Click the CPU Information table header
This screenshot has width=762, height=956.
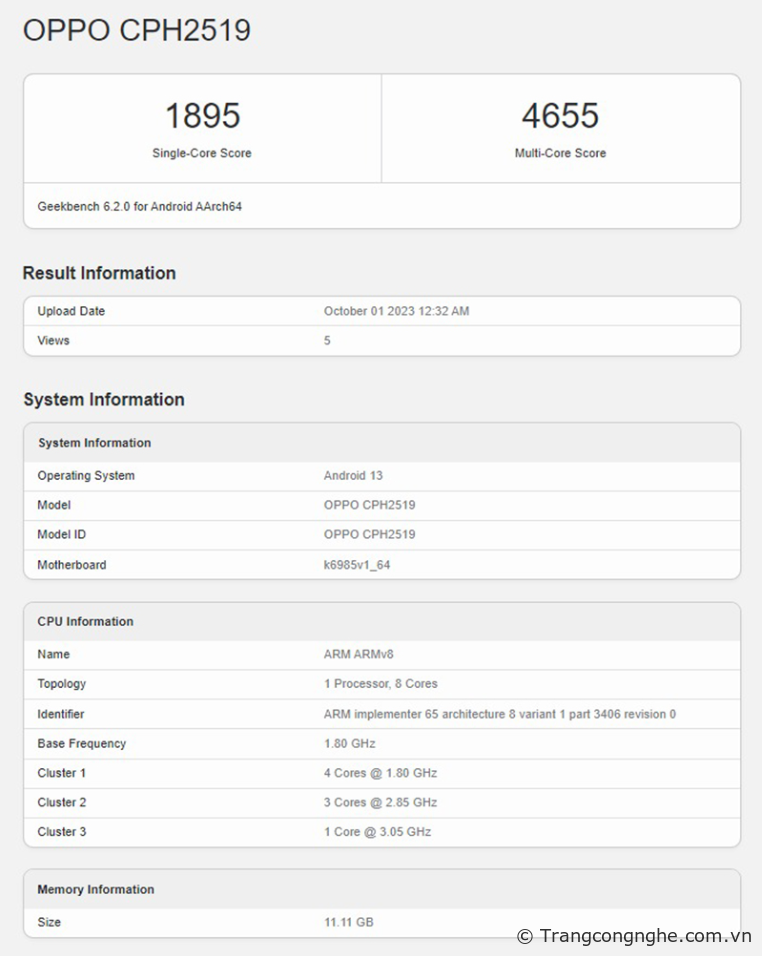[85, 622]
